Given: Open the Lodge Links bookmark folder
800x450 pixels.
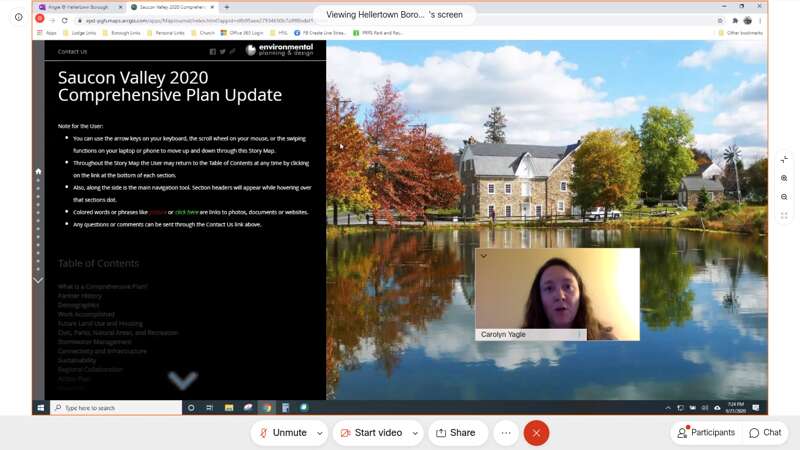Looking at the screenshot, I should click(x=79, y=33).
